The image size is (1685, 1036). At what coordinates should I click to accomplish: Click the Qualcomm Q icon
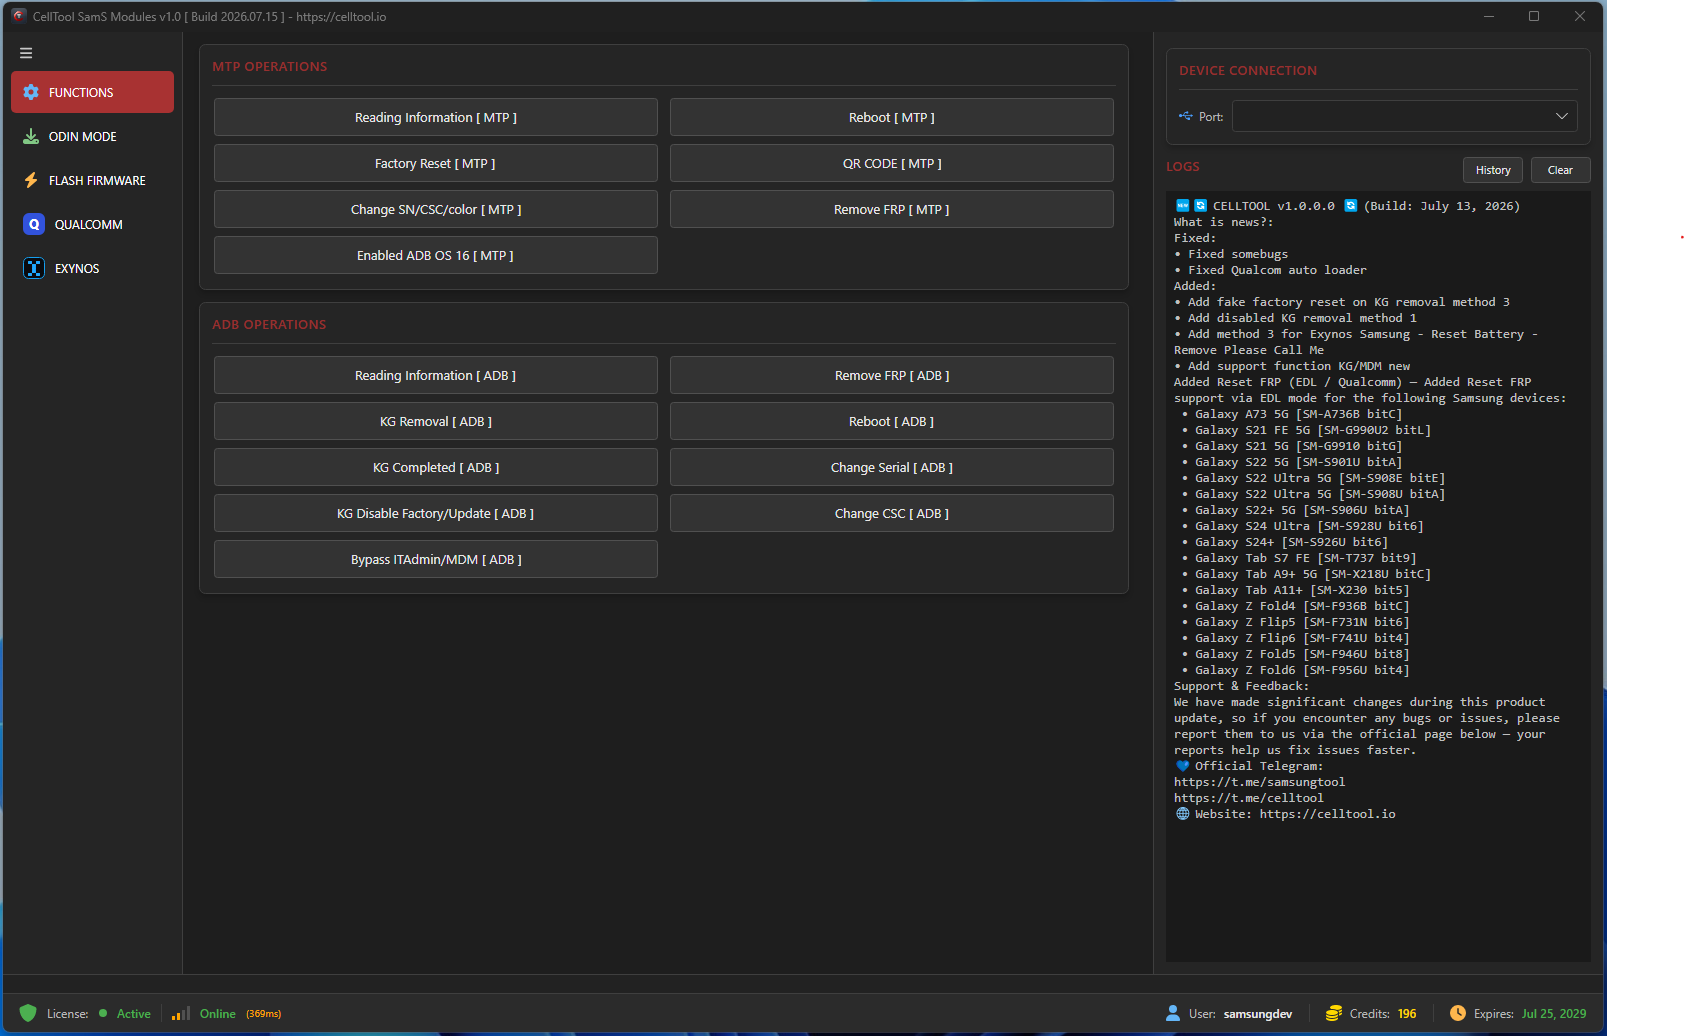(x=34, y=224)
